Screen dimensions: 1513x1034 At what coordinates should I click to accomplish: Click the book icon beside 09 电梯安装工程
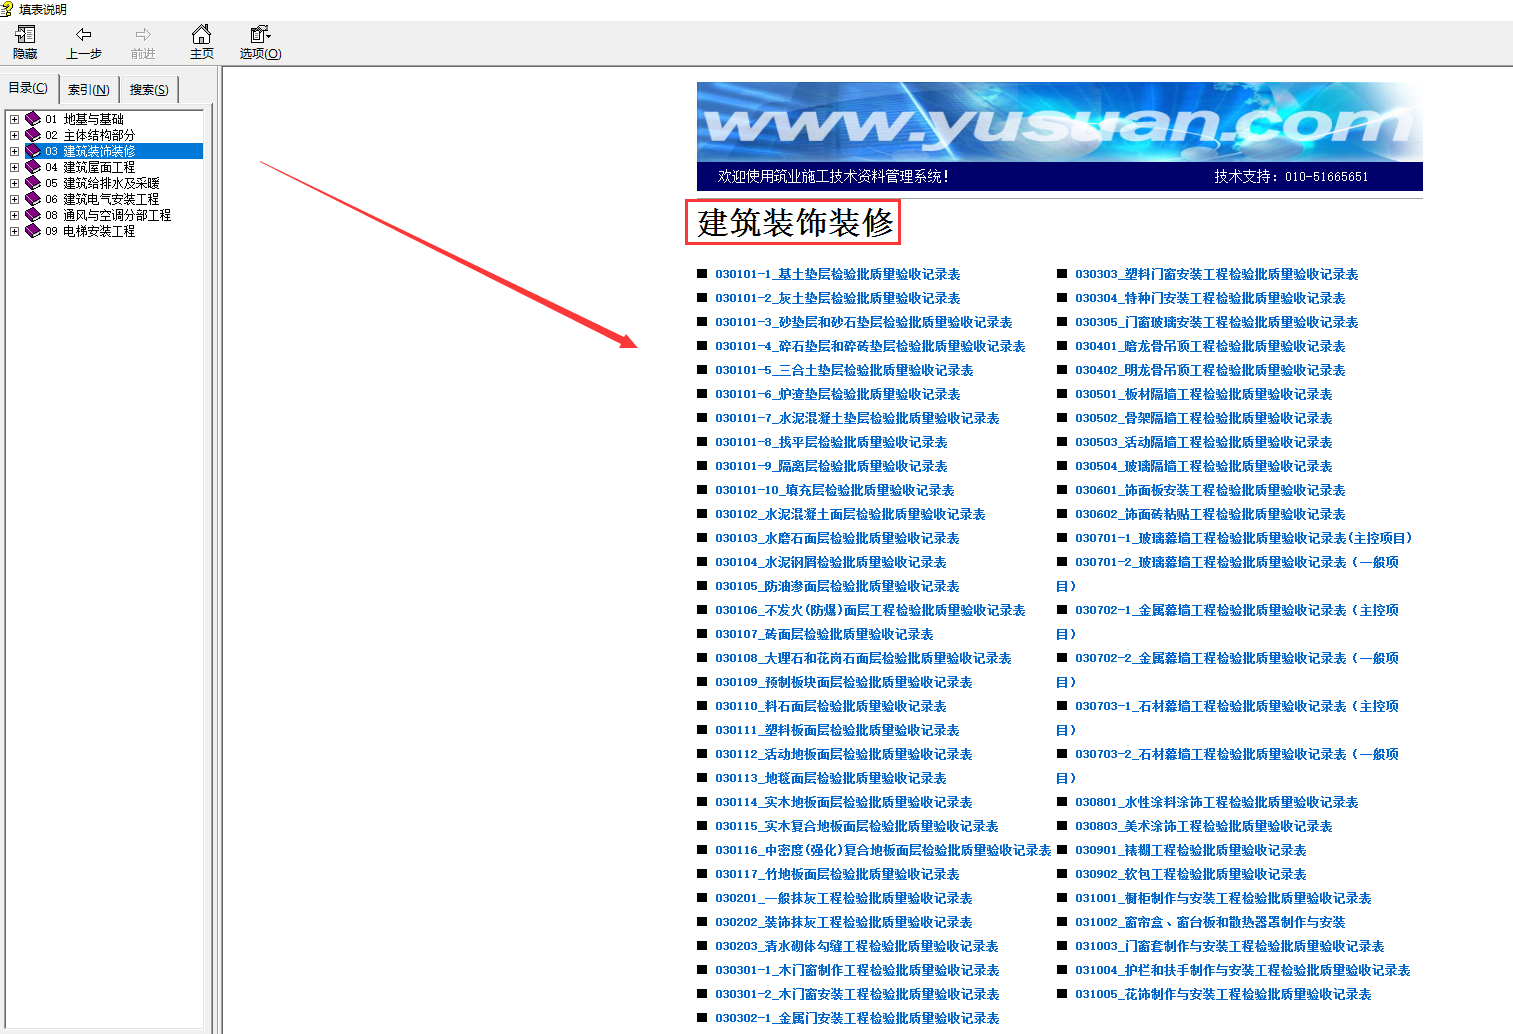click(33, 231)
